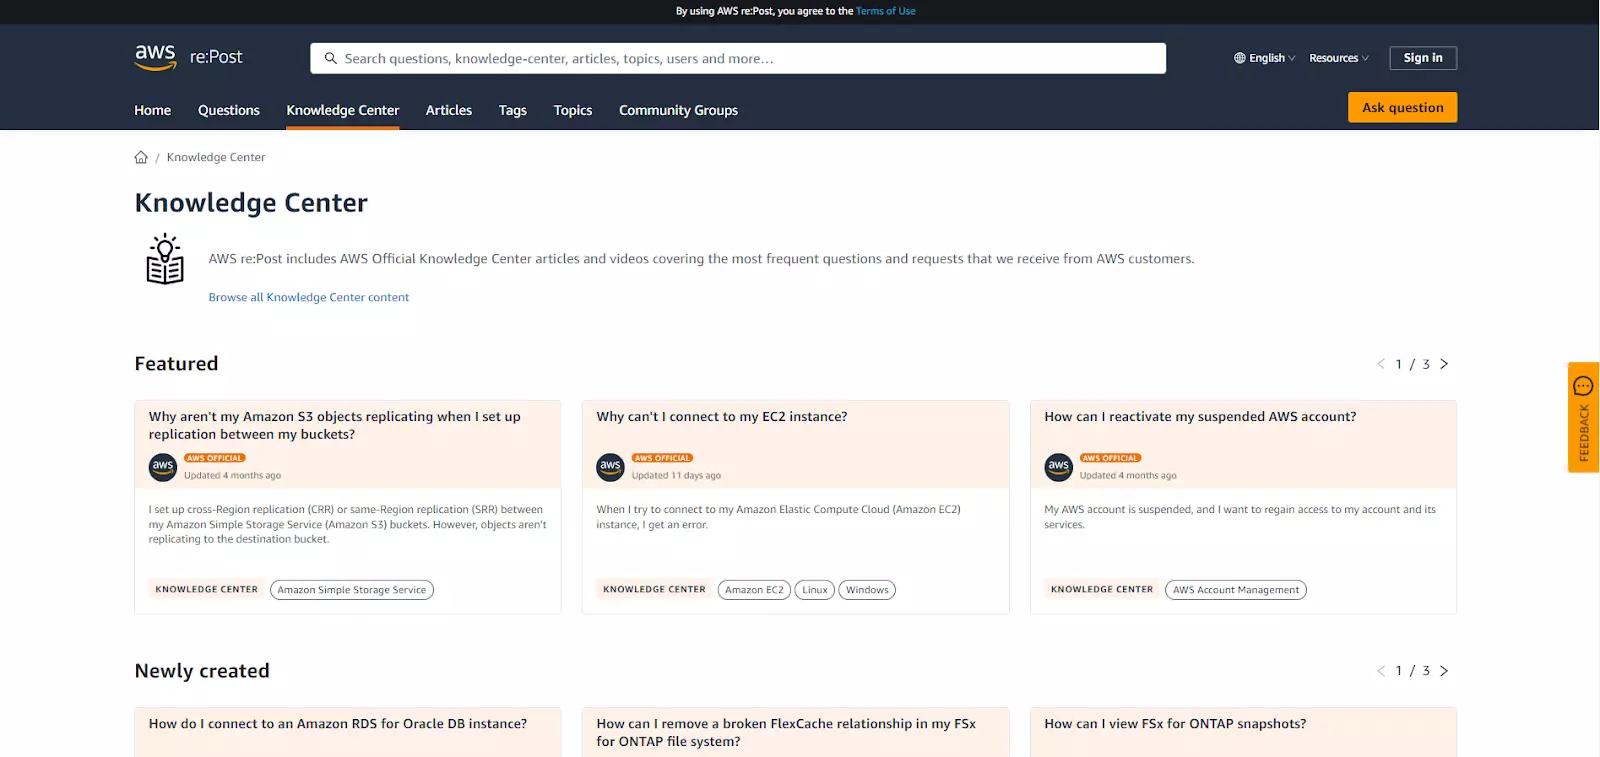Expand the English language dropdown
The image size is (1600, 757).
(x=1264, y=58)
